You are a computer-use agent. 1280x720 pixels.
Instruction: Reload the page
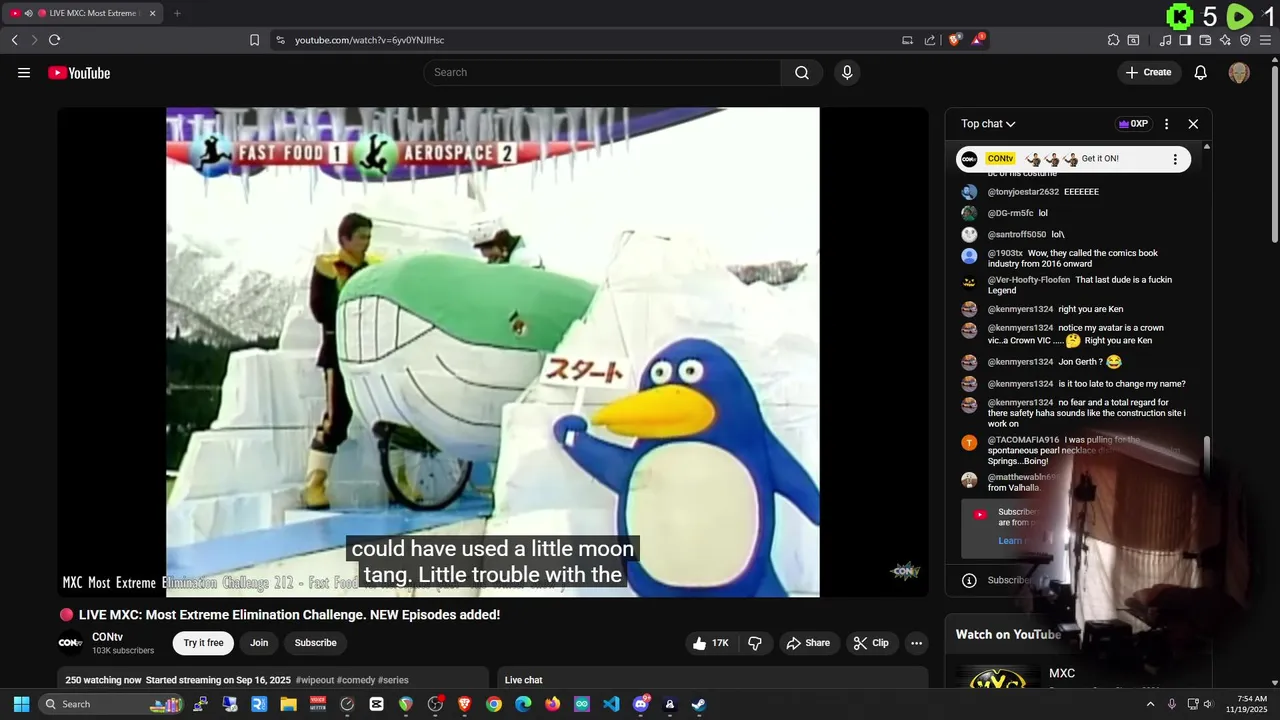[x=54, y=40]
